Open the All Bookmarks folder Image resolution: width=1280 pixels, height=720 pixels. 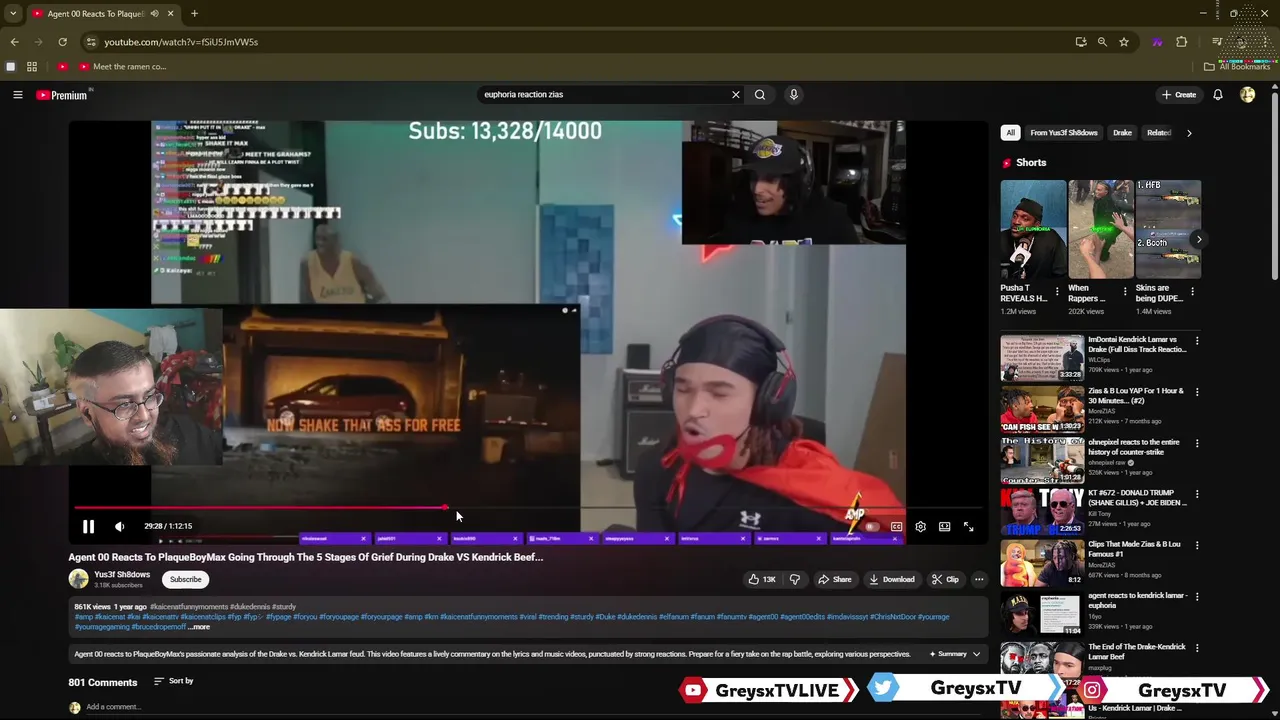[1237, 67]
